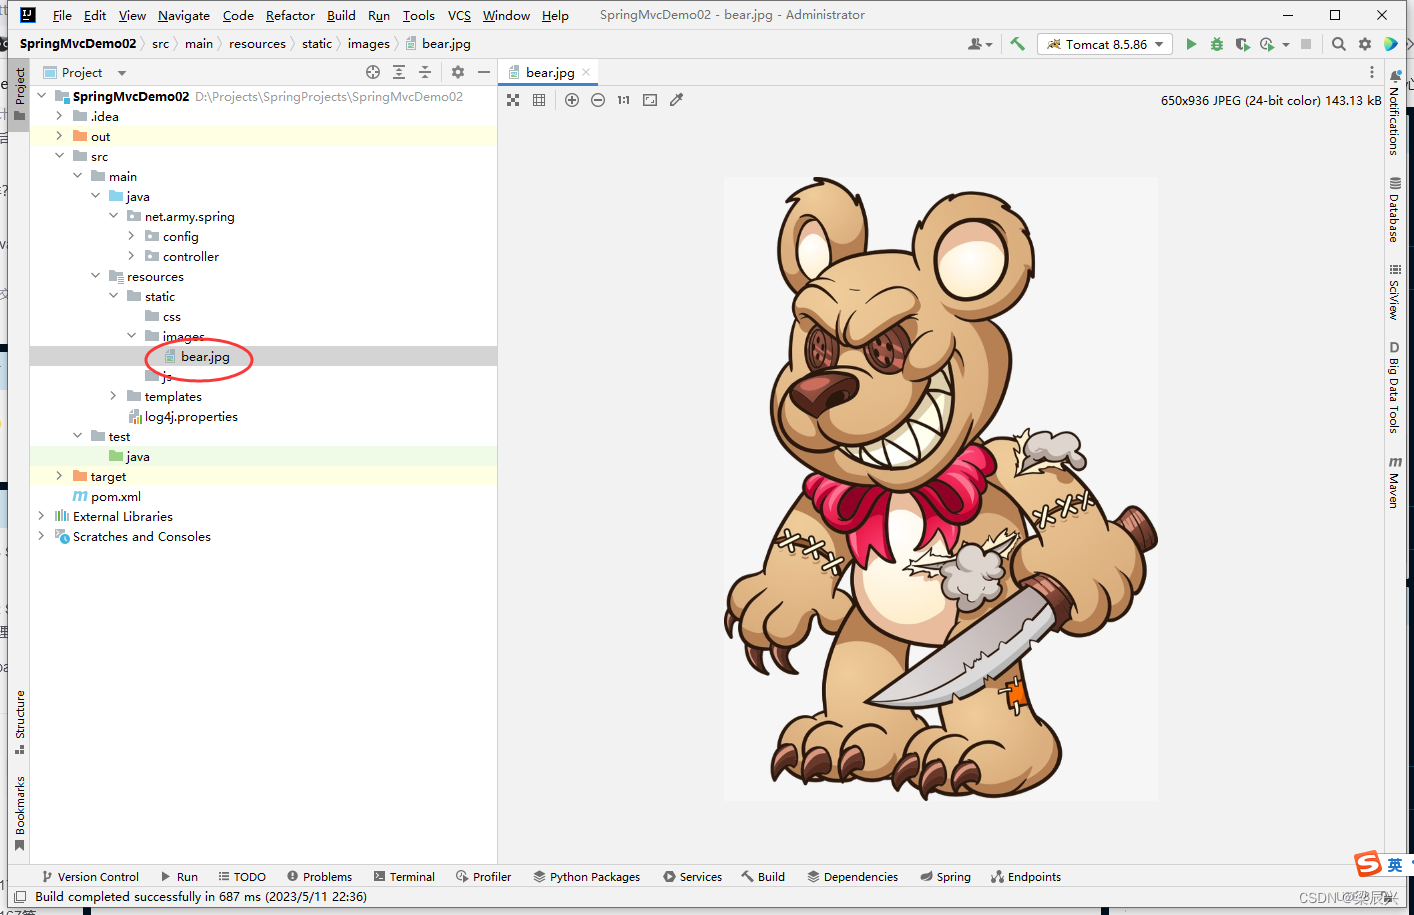Open the Spring tool window
The image size is (1414, 915).
pyautogui.click(x=946, y=877)
